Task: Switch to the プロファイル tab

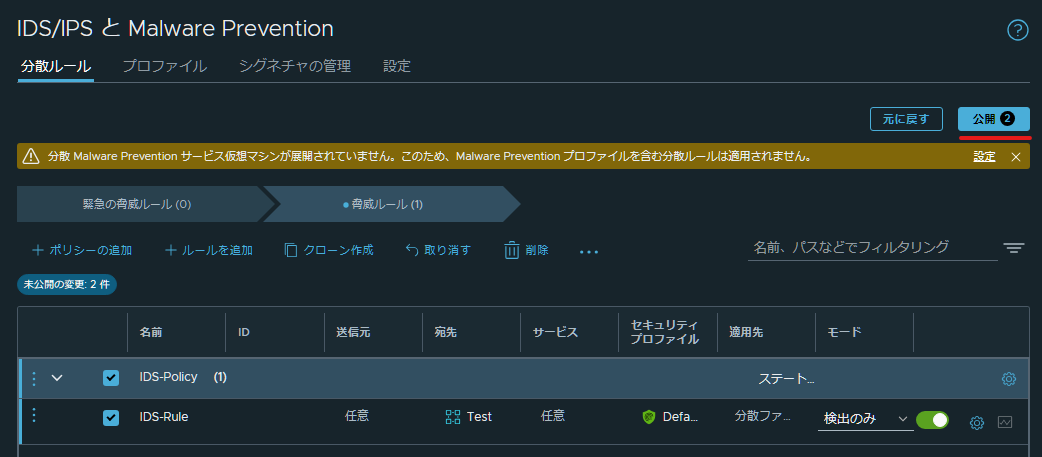Action: click(165, 66)
